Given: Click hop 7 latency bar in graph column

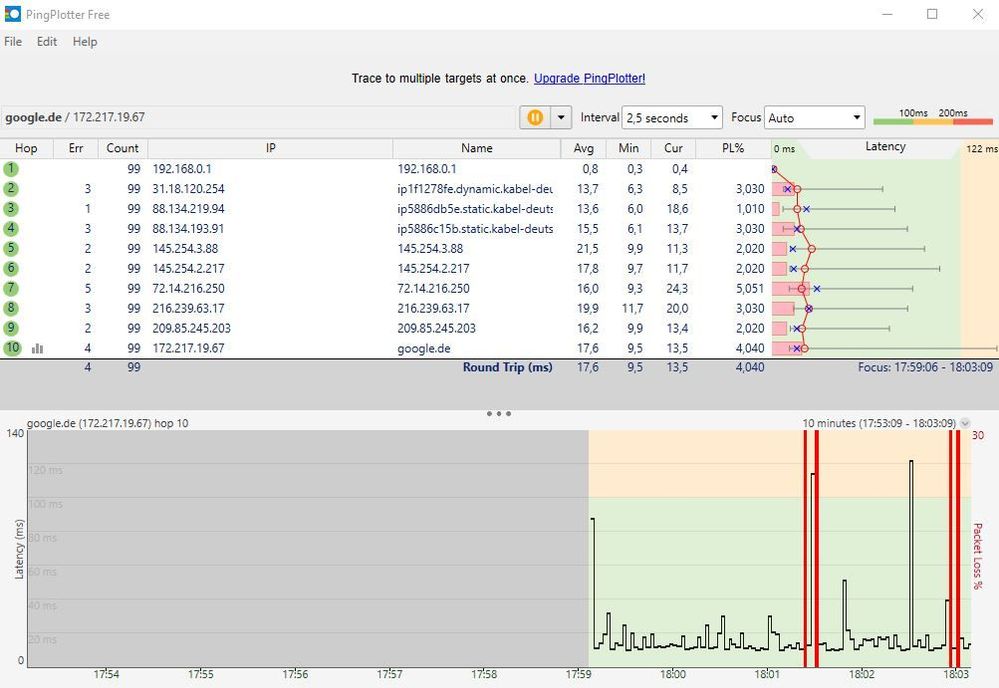Looking at the screenshot, I should tap(791, 289).
